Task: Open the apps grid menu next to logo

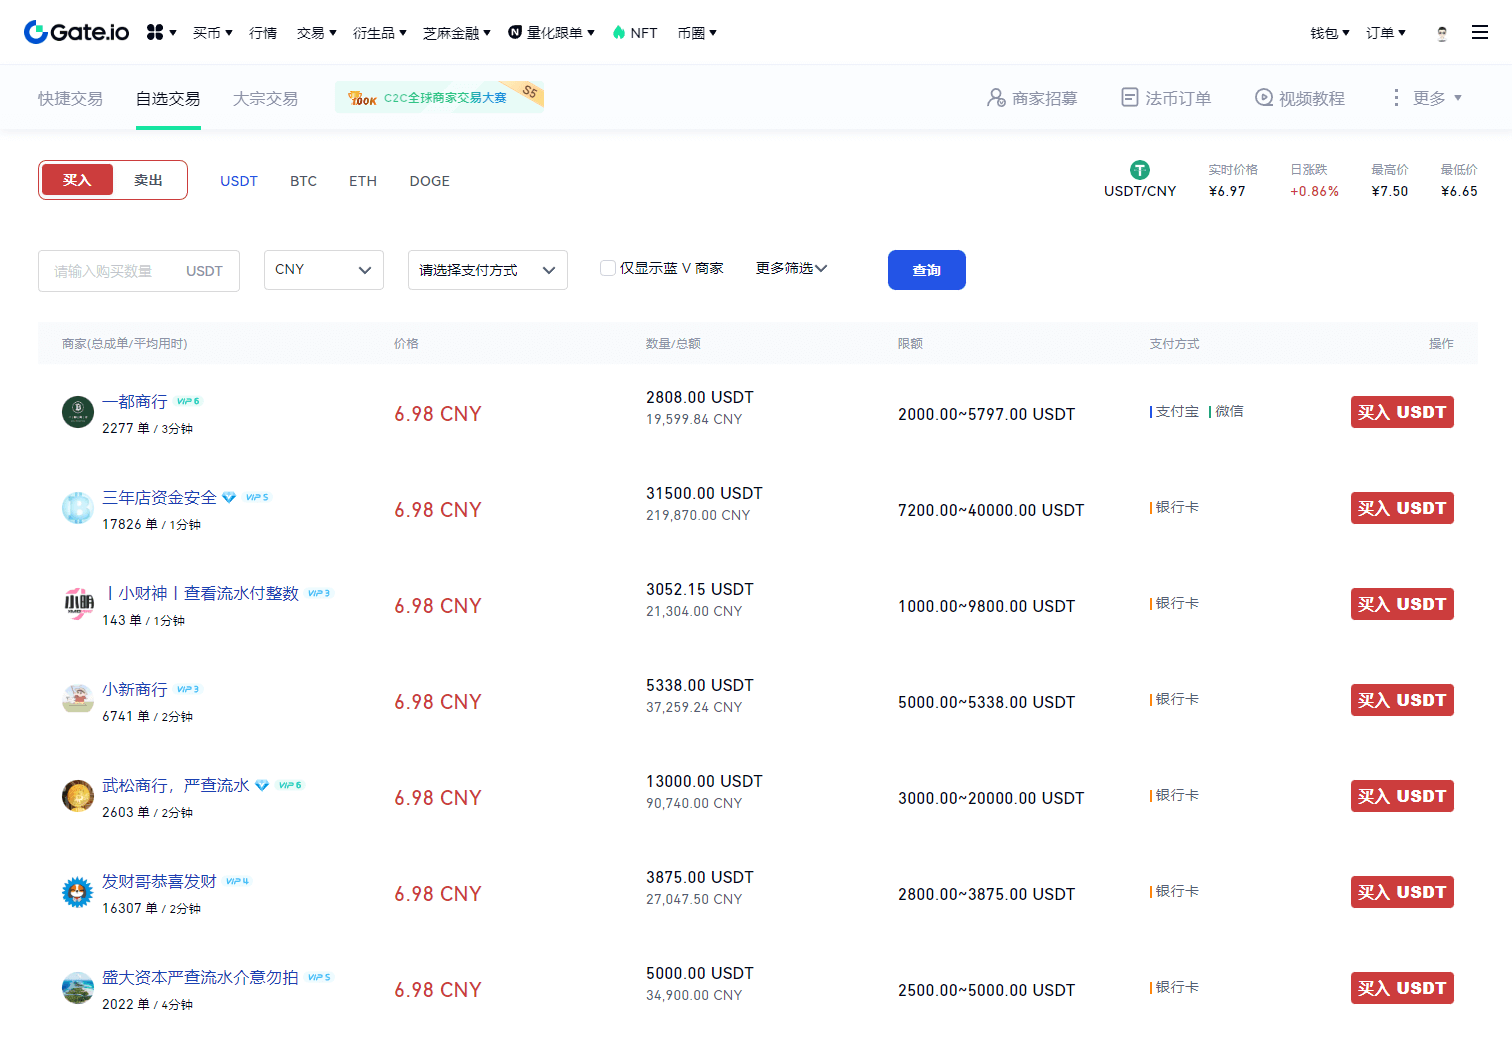Action: (156, 32)
